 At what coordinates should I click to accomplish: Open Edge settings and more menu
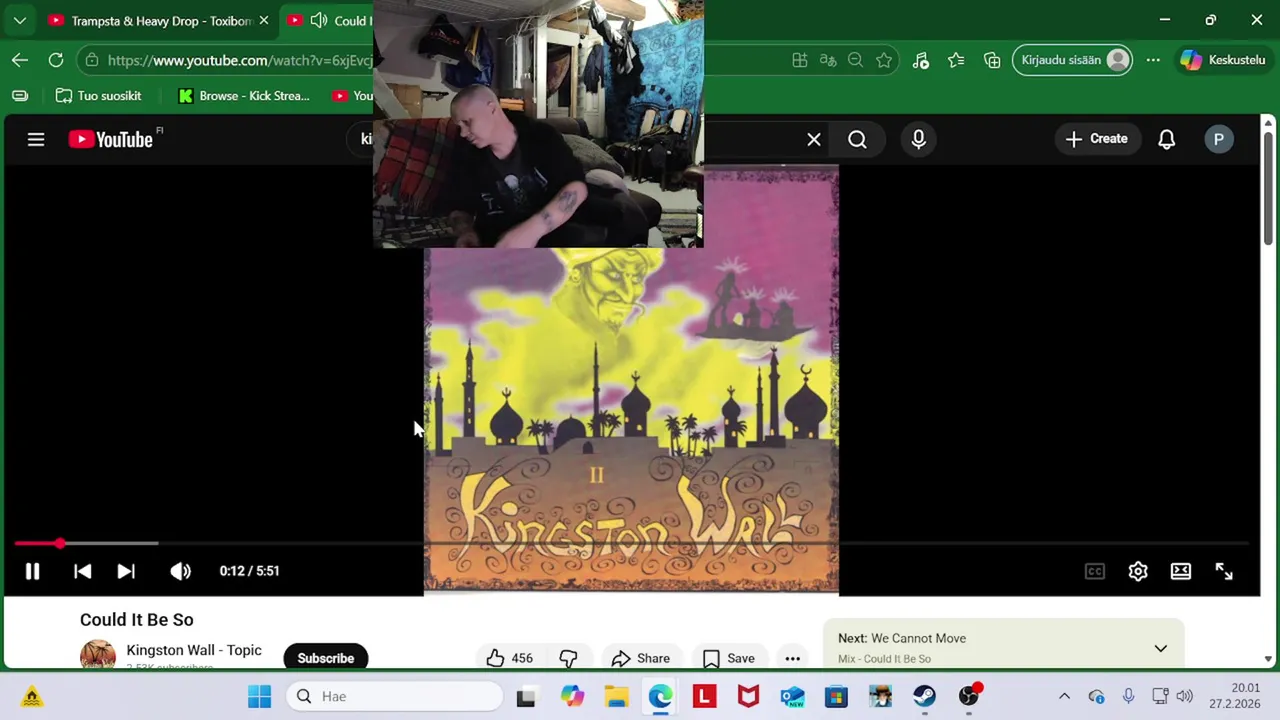(1153, 60)
